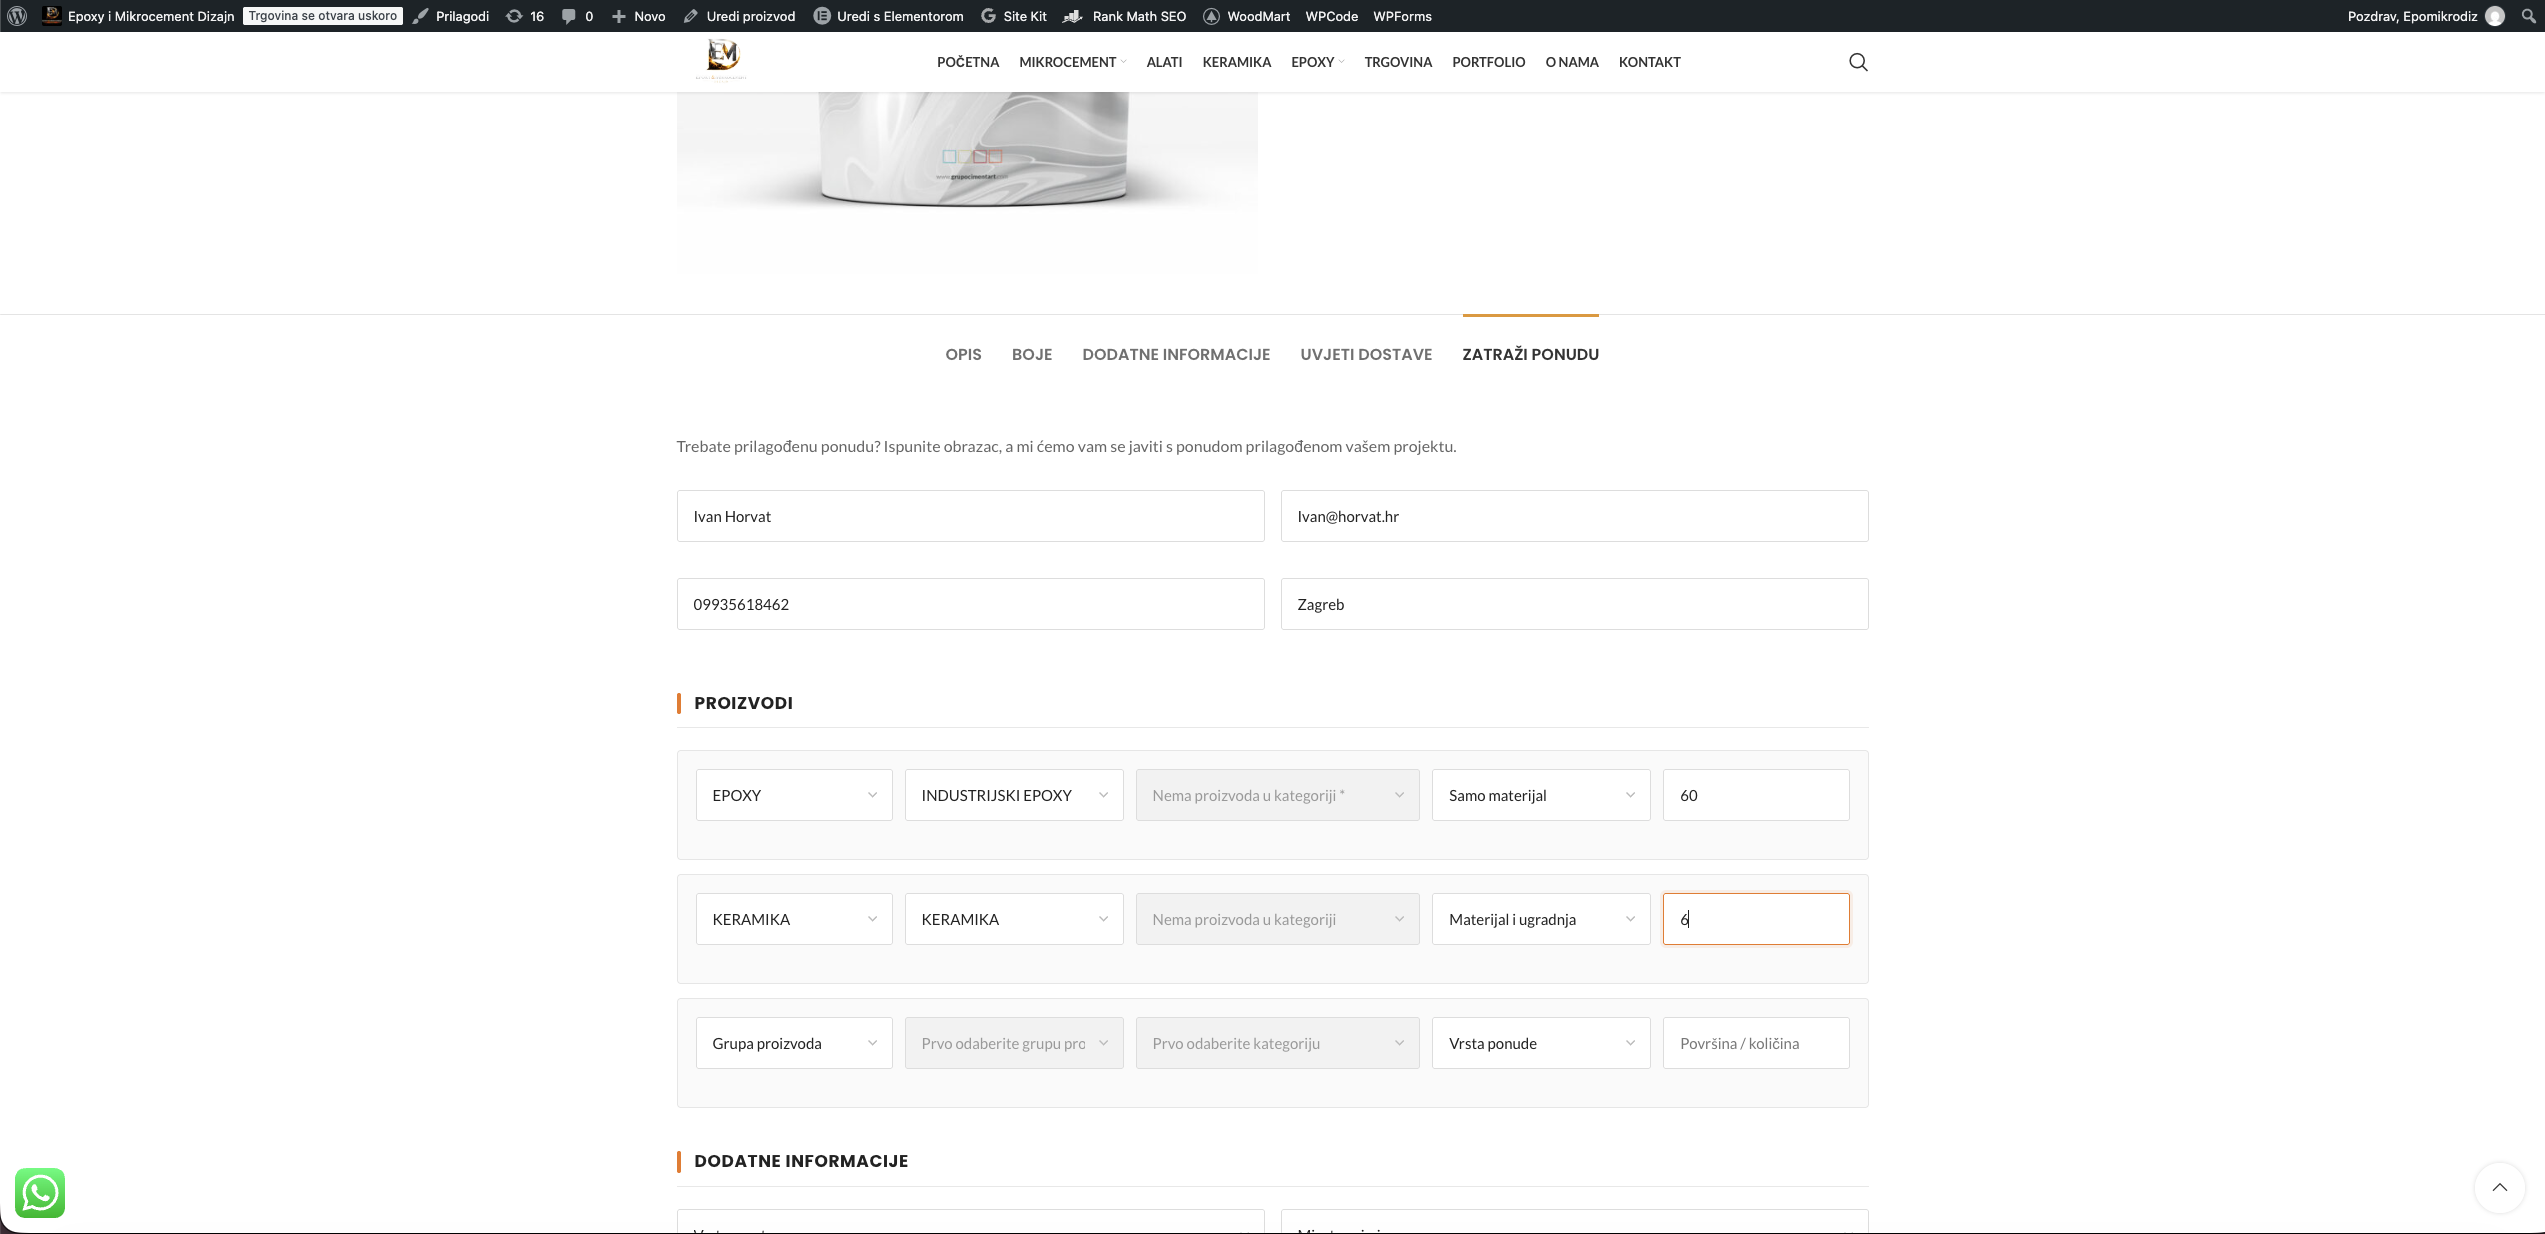Open WPForms in admin bar
Screen dimensions: 2545x1234
tap(1402, 16)
